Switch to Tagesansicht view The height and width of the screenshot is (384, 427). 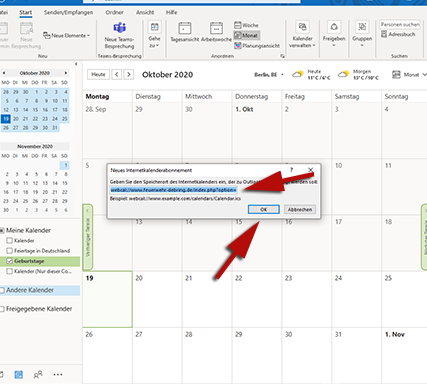click(x=184, y=32)
